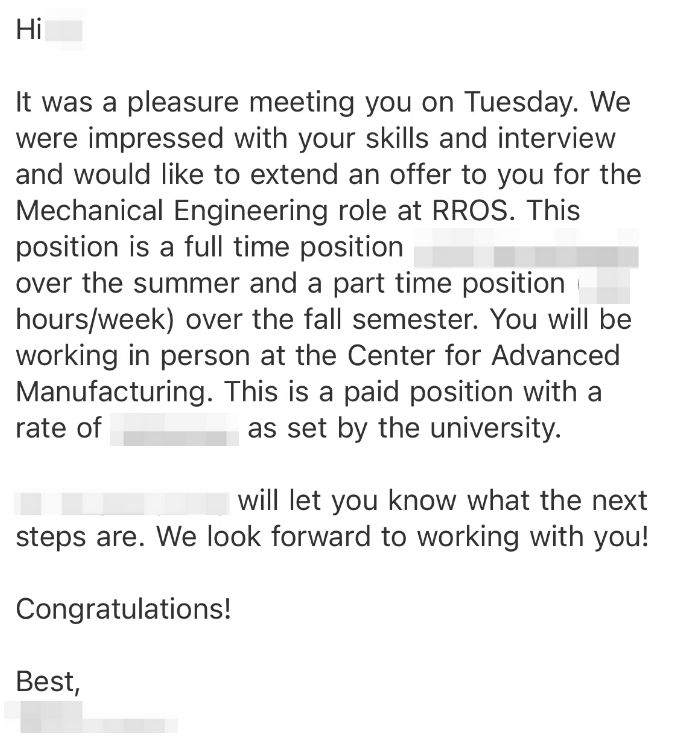
Task: Click the phrase steps are
Action: (80, 537)
